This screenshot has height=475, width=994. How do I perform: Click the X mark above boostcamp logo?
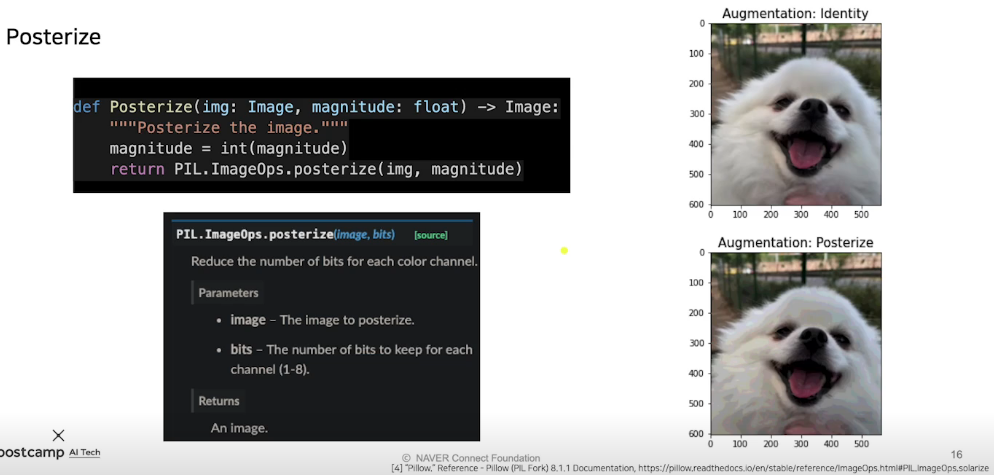pos(58,435)
